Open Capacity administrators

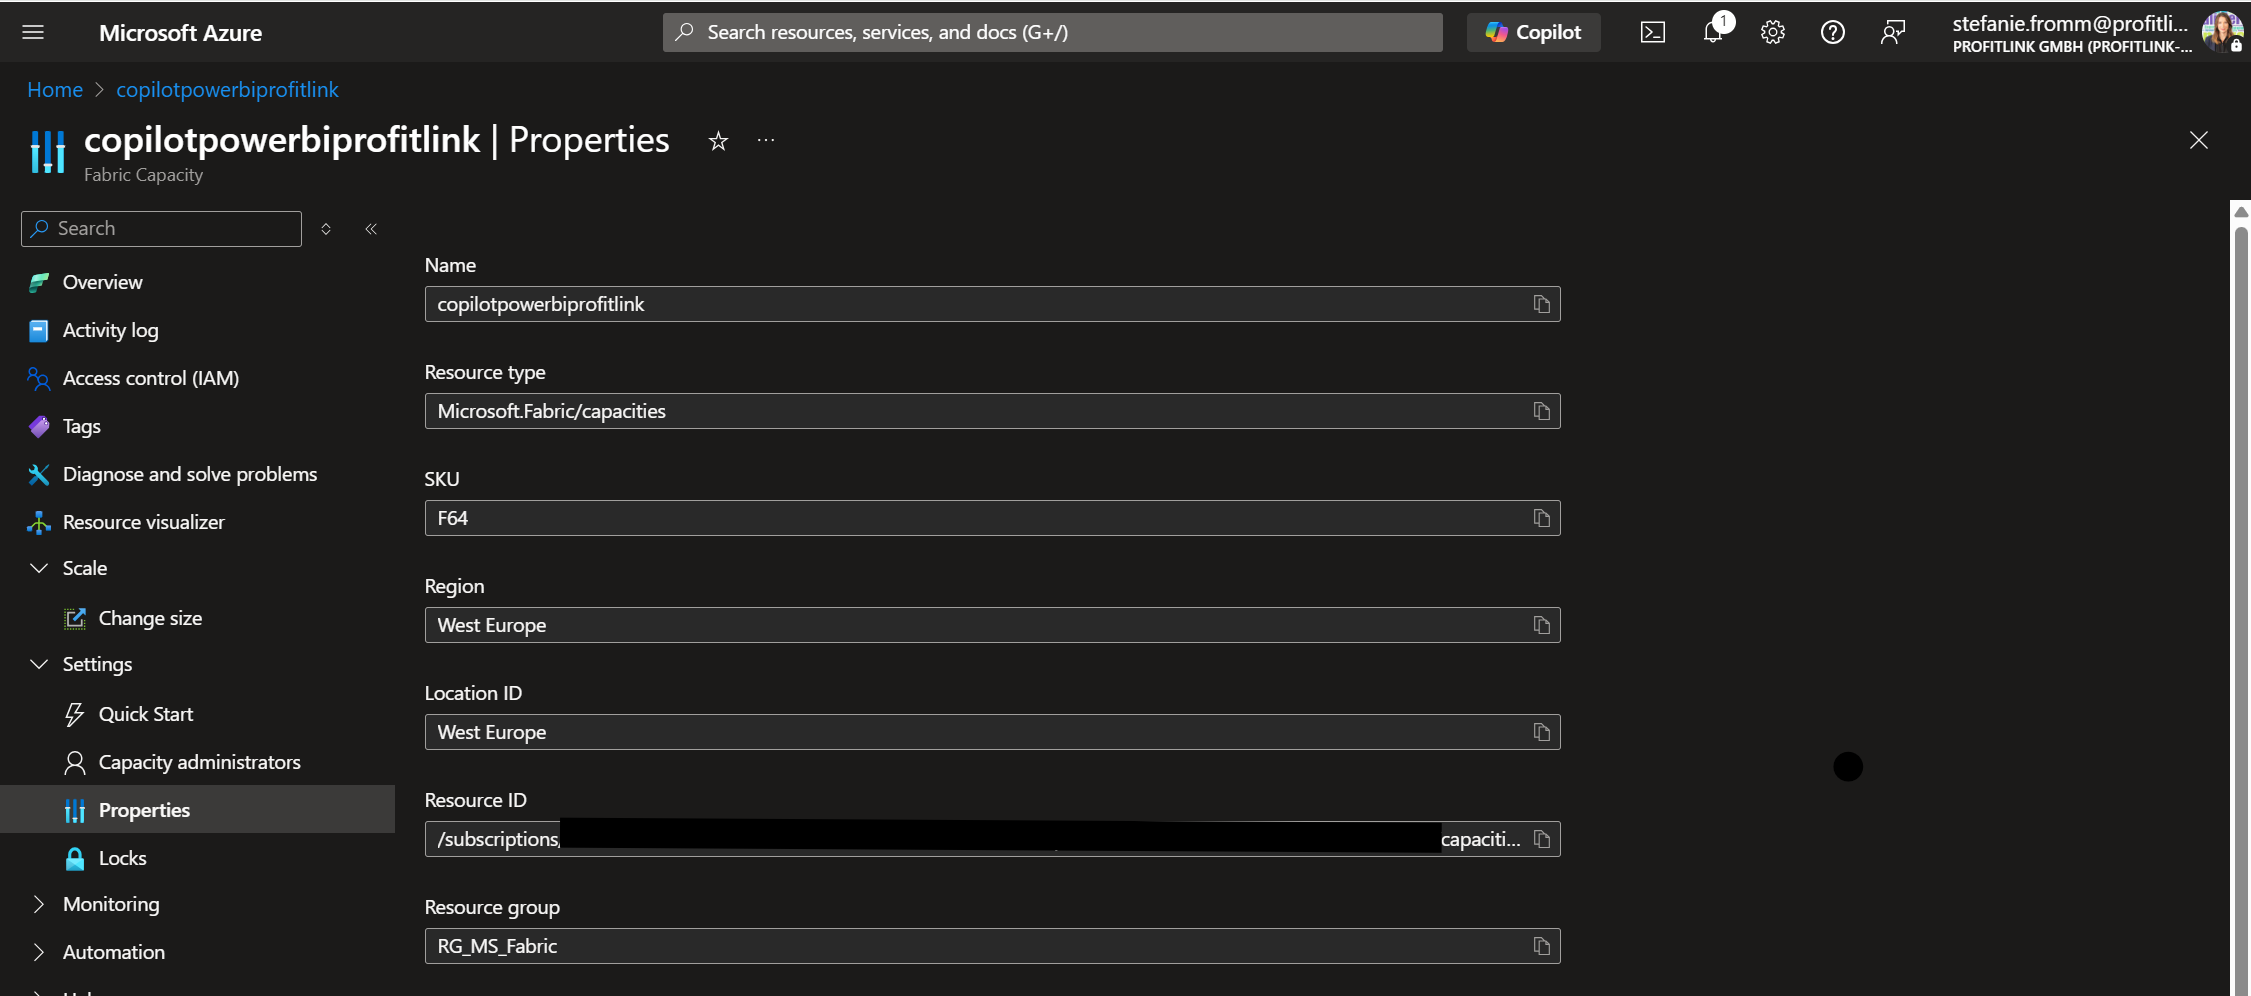[x=198, y=762]
